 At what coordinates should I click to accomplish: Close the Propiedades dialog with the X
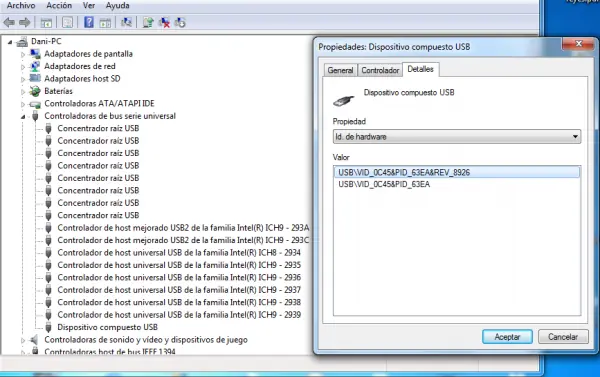579,44
